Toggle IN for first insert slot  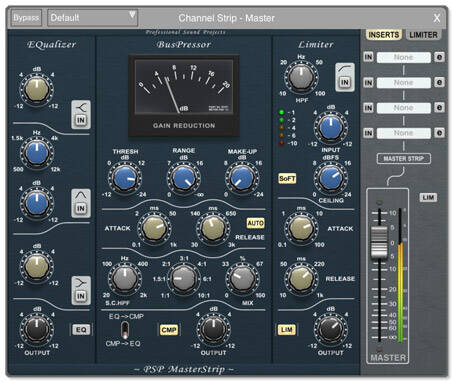coord(368,57)
